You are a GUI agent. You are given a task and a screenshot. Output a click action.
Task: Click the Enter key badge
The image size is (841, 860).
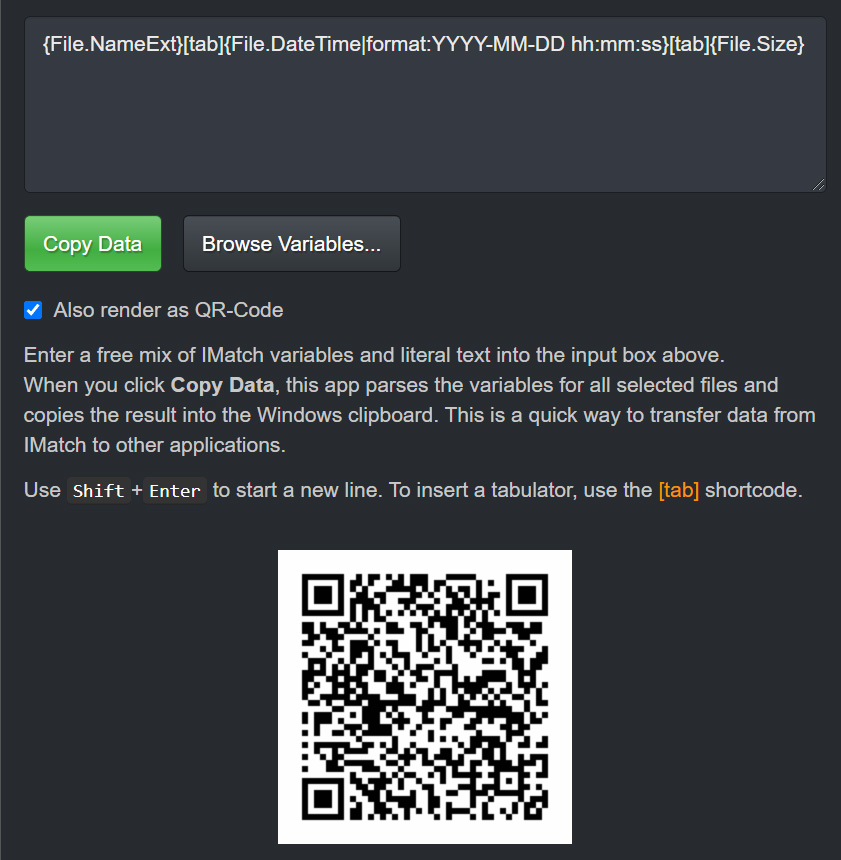(175, 490)
